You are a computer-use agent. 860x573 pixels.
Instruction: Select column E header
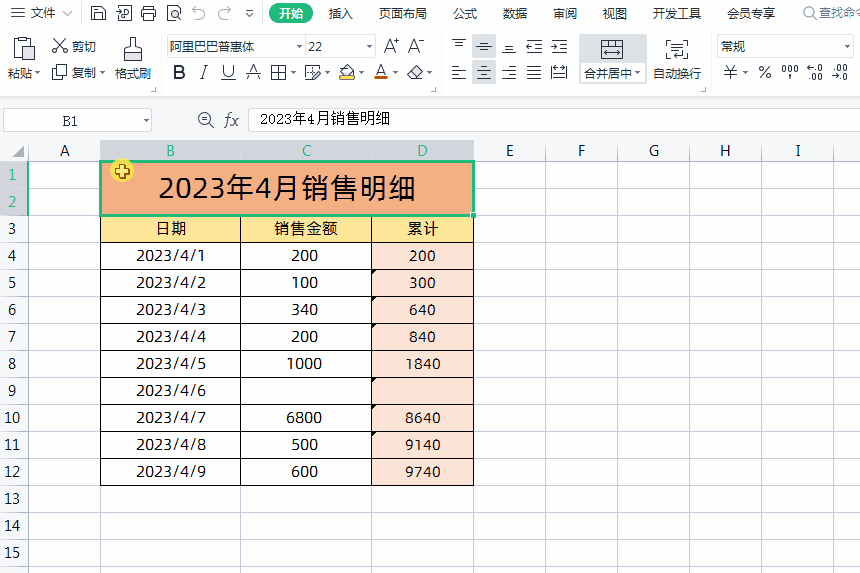click(x=510, y=151)
